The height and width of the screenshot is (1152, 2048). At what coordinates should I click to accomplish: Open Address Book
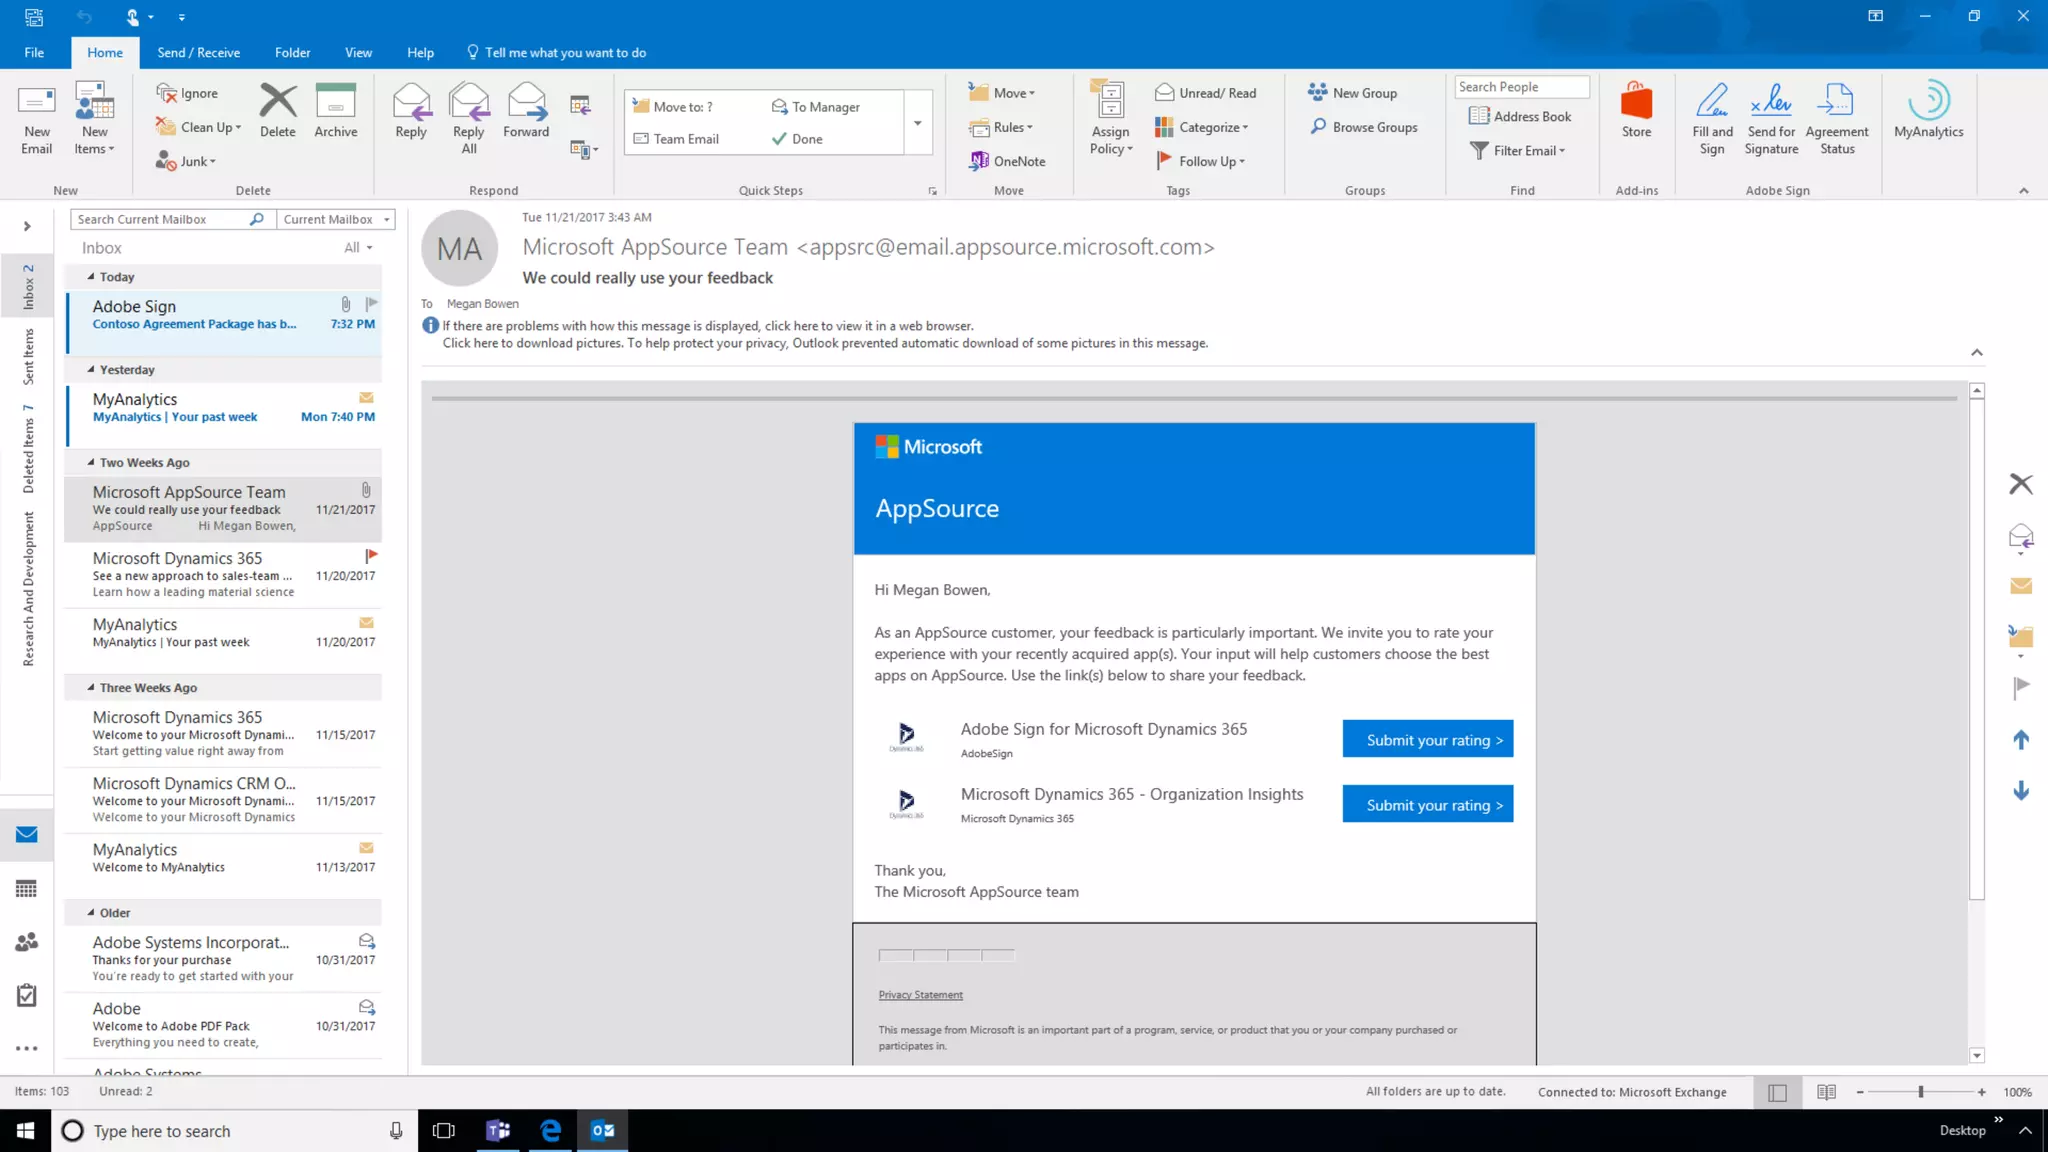click(x=1521, y=116)
